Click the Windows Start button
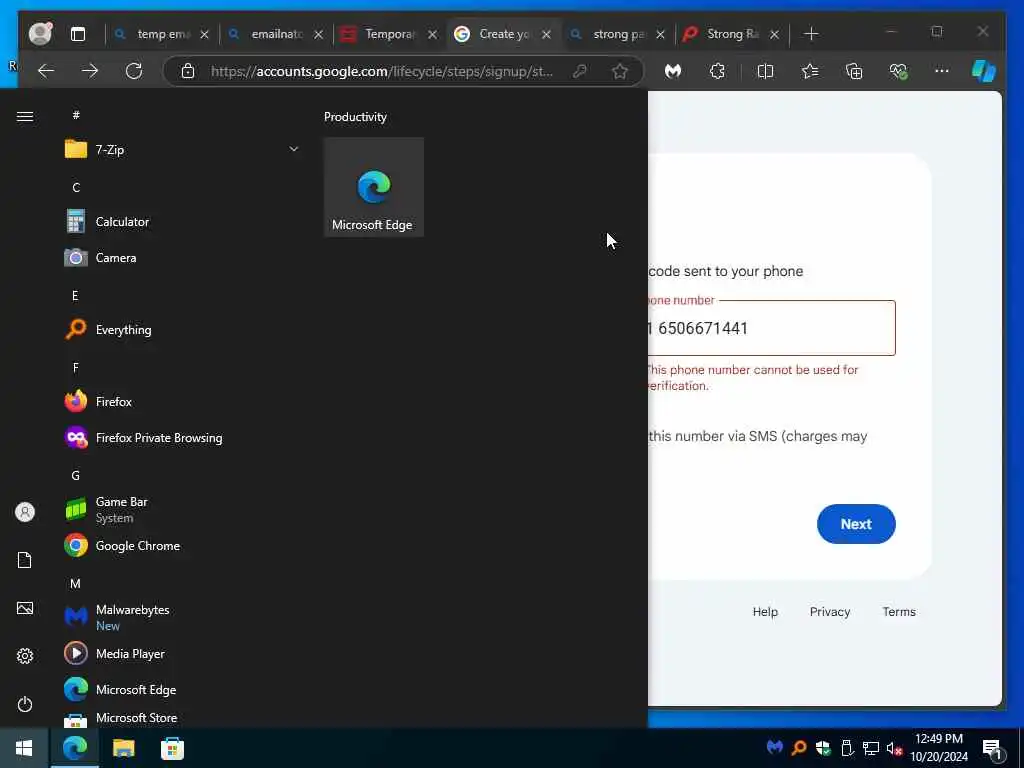This screenshot has height=768, width=1024. pyautogui.click(x=24, y=748)
